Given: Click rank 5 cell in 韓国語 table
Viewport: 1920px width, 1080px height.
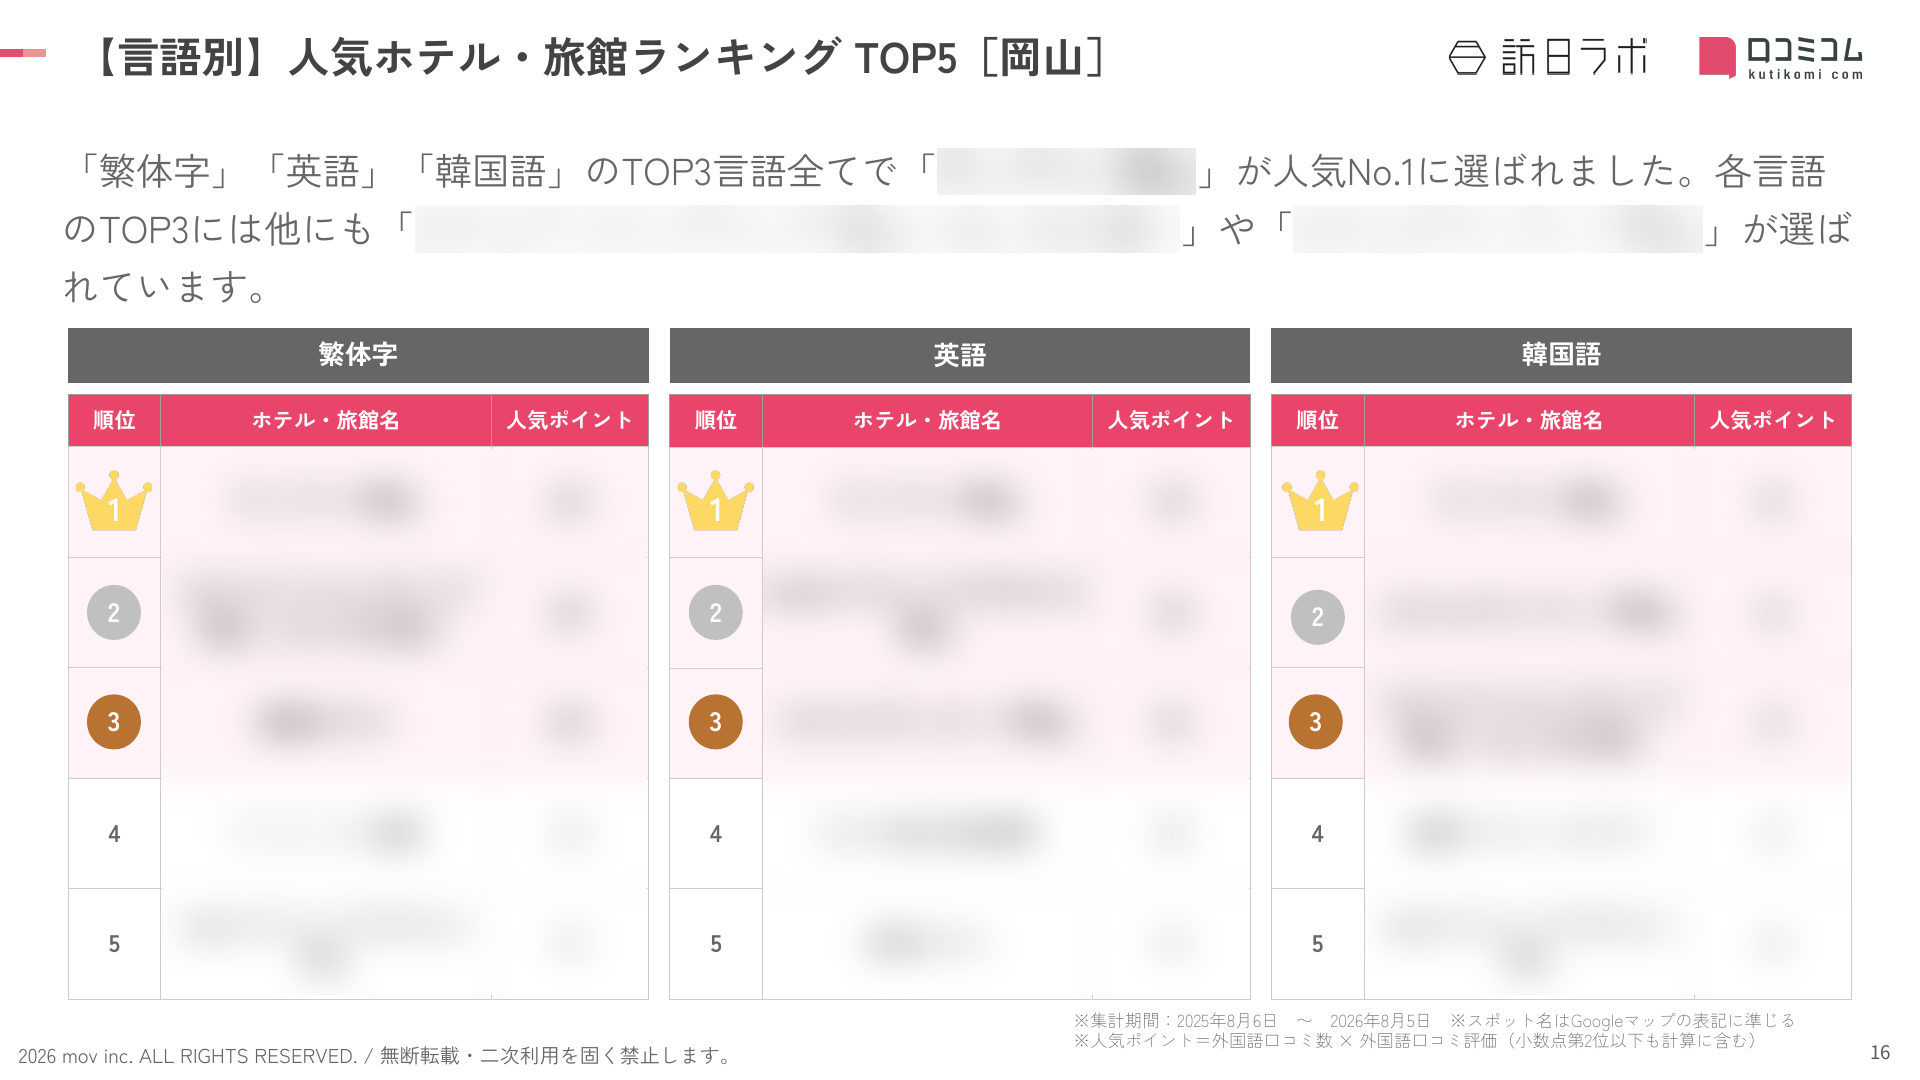Looking at the screenshot, I should click(1317, 944).
